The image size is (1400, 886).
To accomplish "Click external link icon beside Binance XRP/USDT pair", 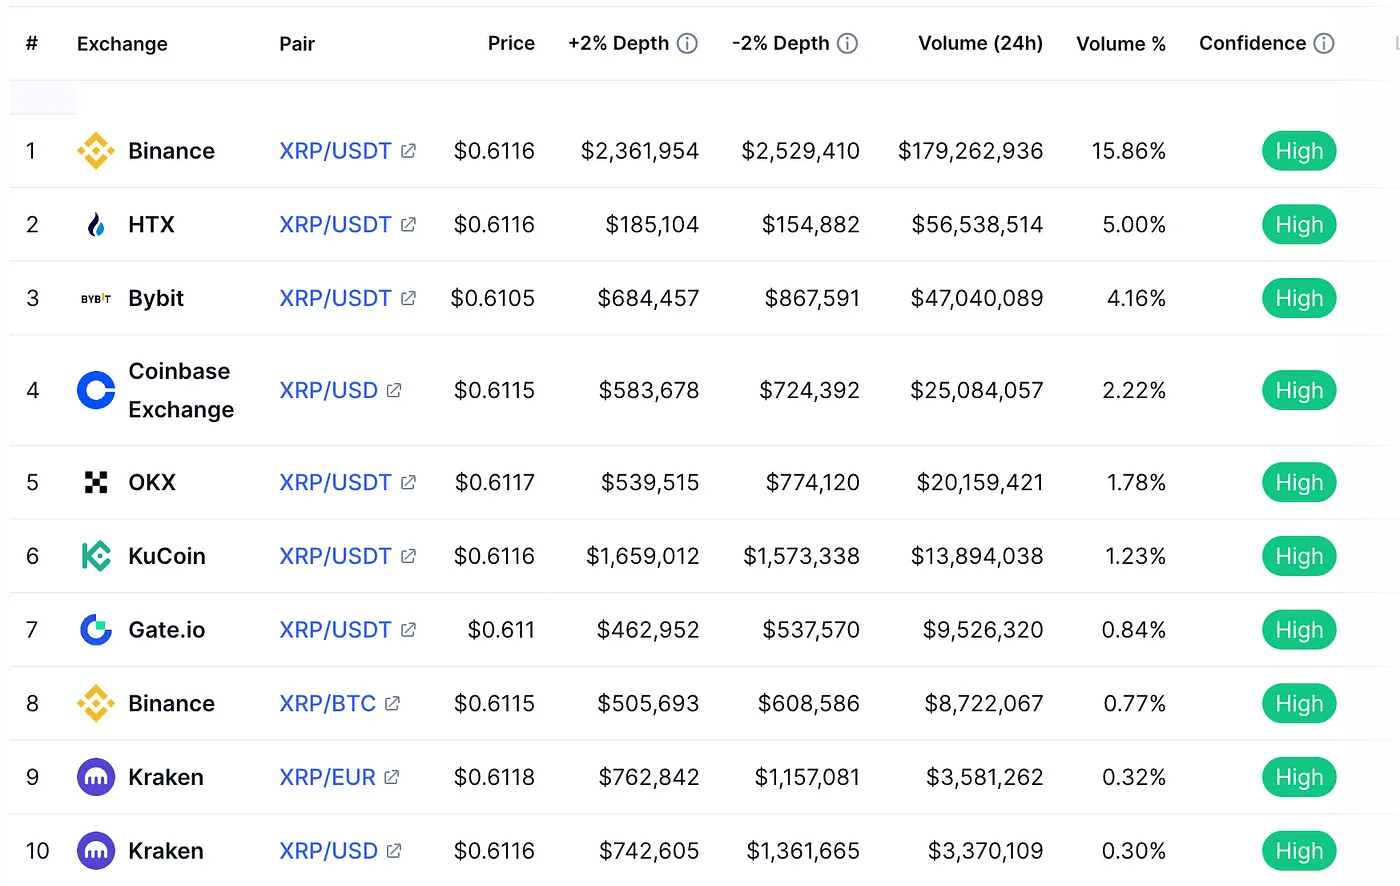I will pos(407,150).
